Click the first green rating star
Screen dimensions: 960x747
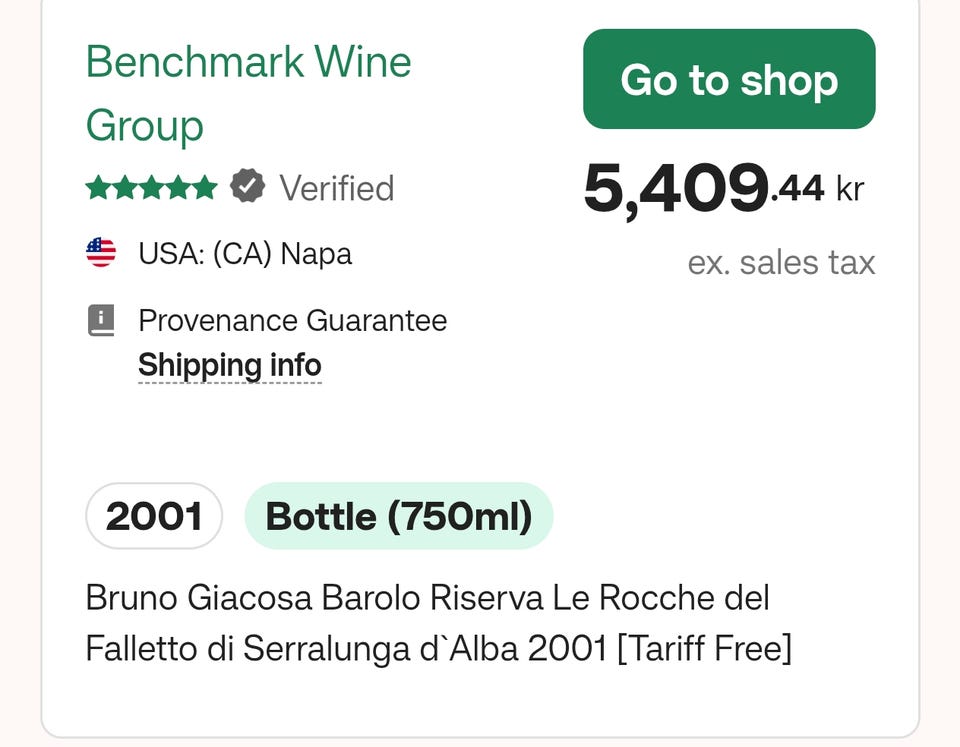pos(97,188)
